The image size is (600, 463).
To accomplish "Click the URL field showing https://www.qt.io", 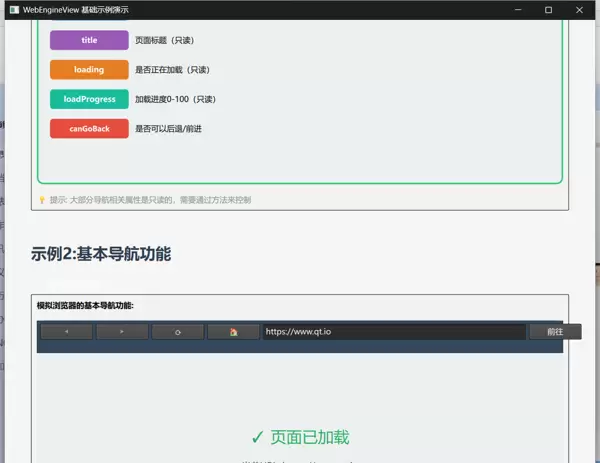I will [x=393, y=332].
